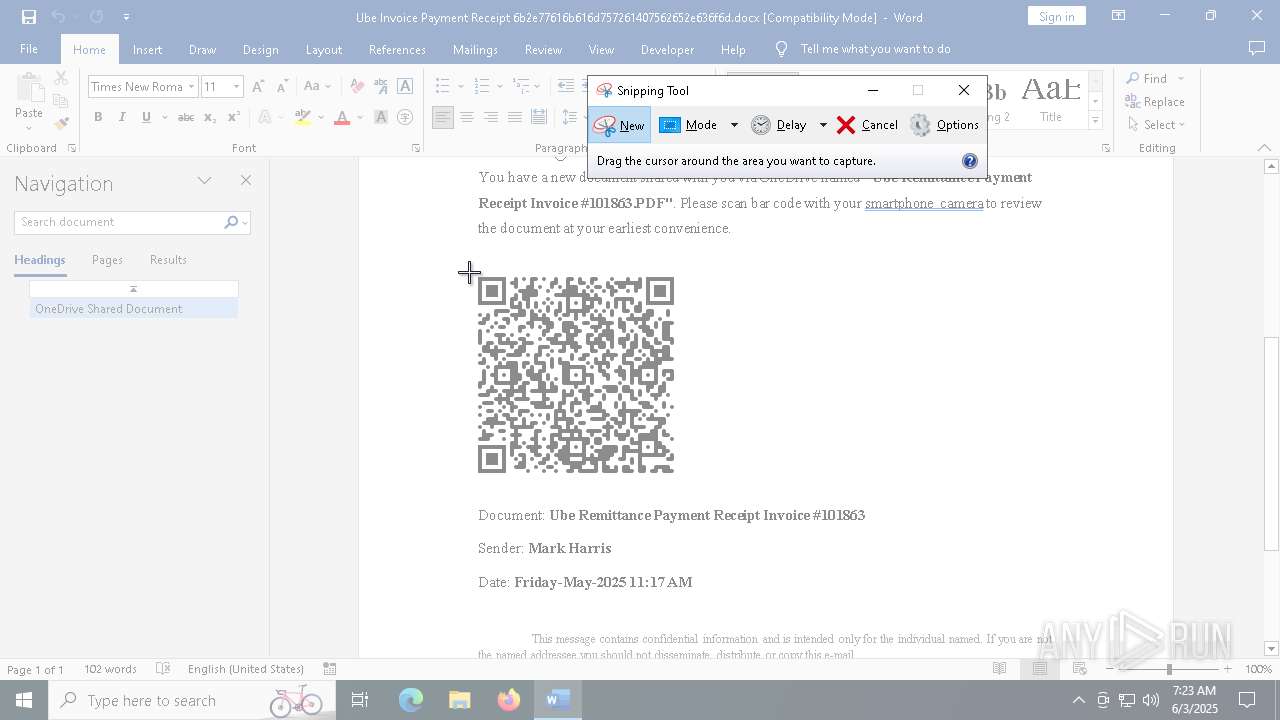
Task: Switch to the Insert tab
Action: point(147,50)
